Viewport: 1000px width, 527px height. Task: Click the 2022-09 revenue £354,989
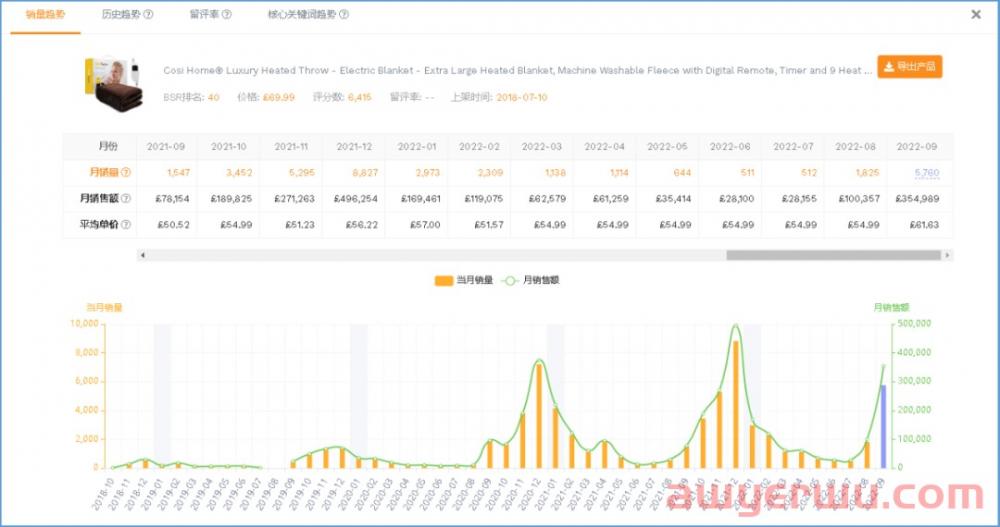click(917, 198)
